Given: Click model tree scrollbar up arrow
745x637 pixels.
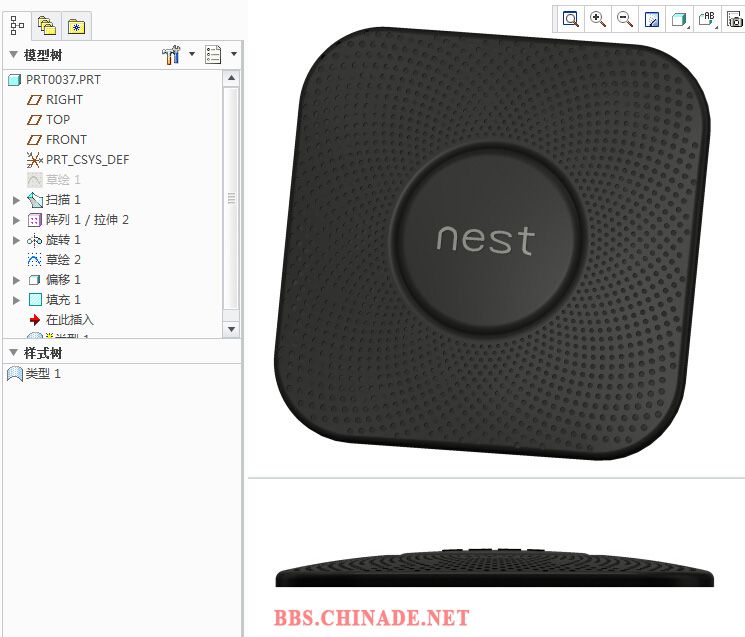Looking at the screenshot, I should point(231,77).
